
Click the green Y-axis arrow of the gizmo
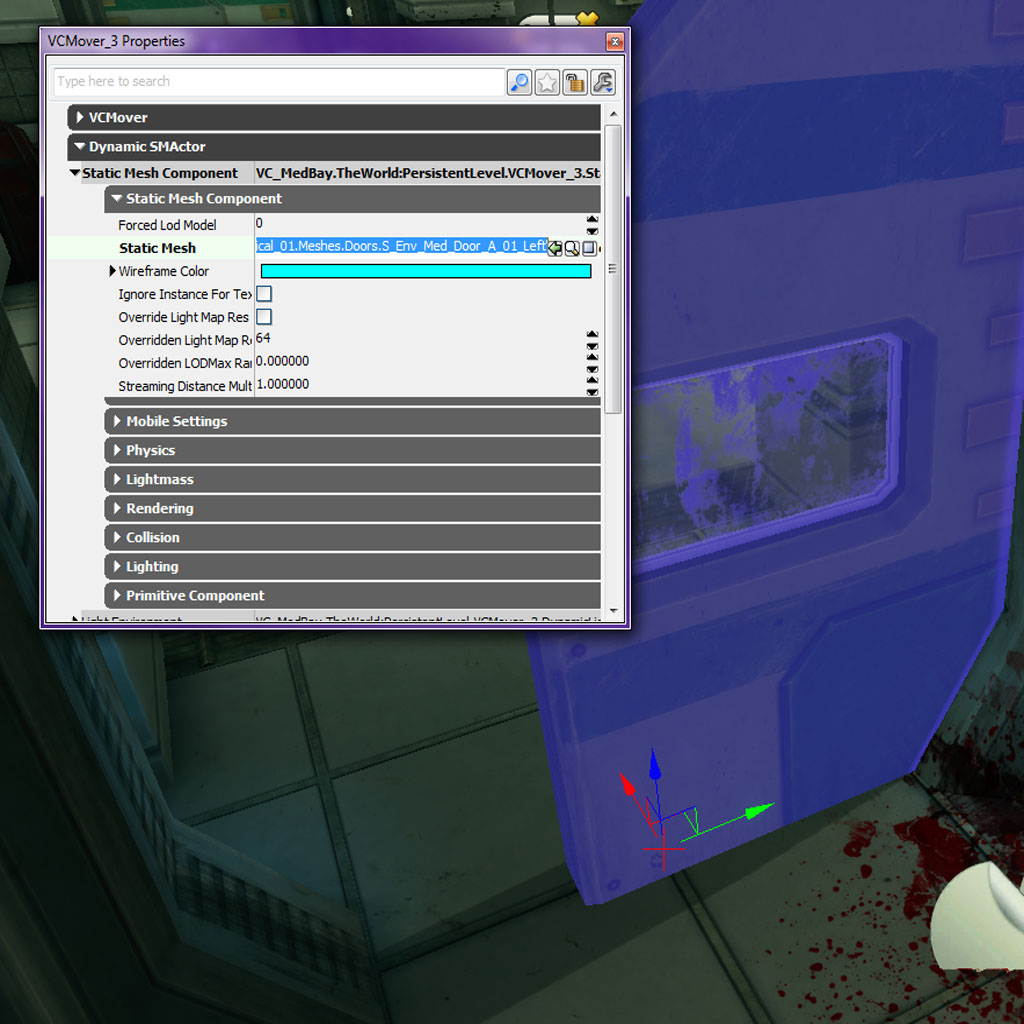pyautogui.click(x=759, y=812)
